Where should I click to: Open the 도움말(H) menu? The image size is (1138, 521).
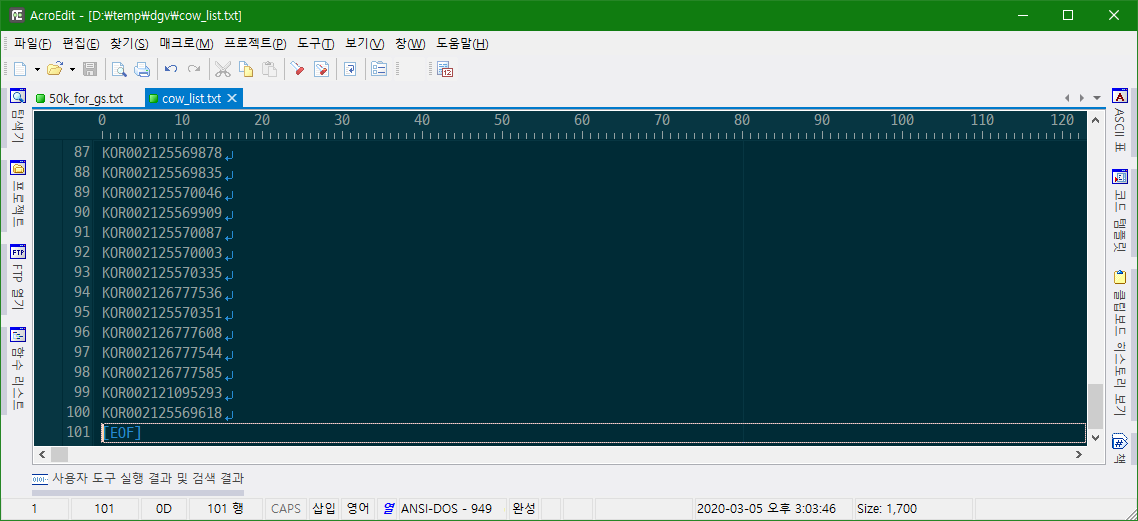(462, 44)
